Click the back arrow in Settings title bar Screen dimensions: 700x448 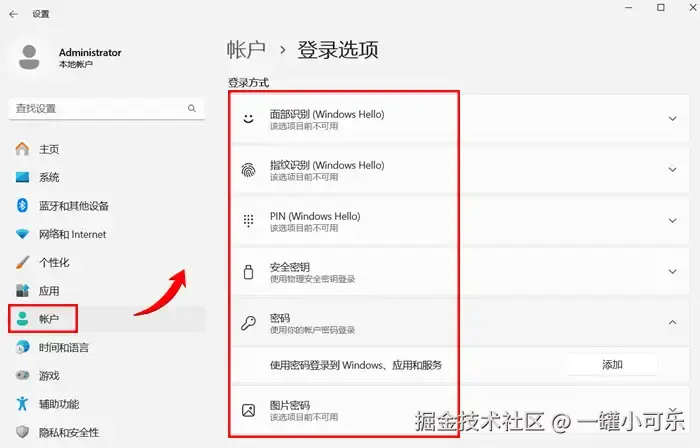[13, 14]
